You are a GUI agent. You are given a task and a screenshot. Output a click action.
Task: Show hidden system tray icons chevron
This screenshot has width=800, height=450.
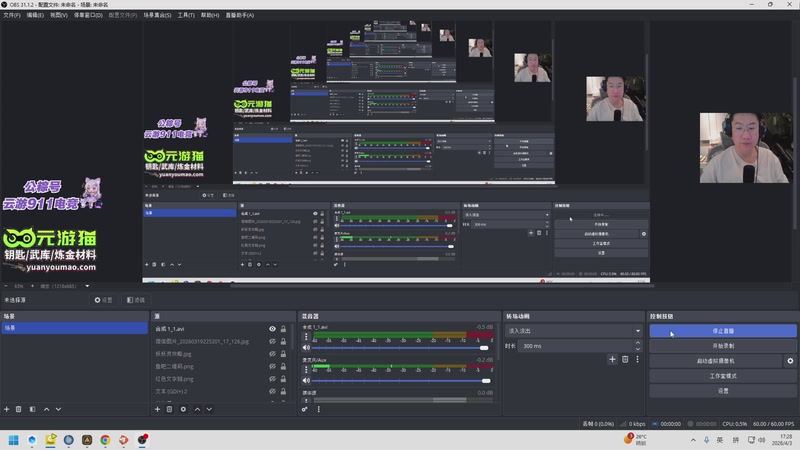[693, 440]
